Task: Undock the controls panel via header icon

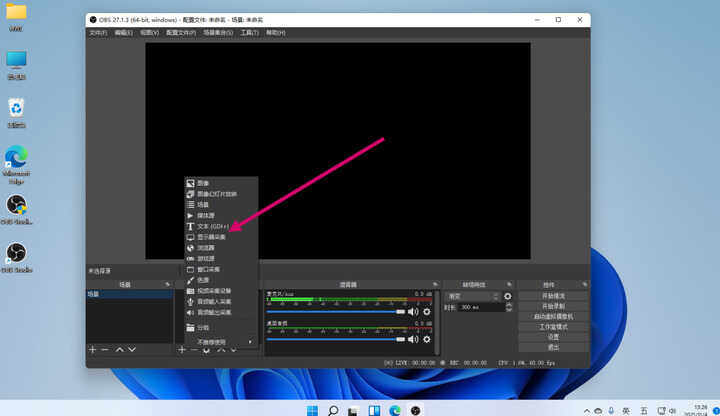Action: point(585,285)
